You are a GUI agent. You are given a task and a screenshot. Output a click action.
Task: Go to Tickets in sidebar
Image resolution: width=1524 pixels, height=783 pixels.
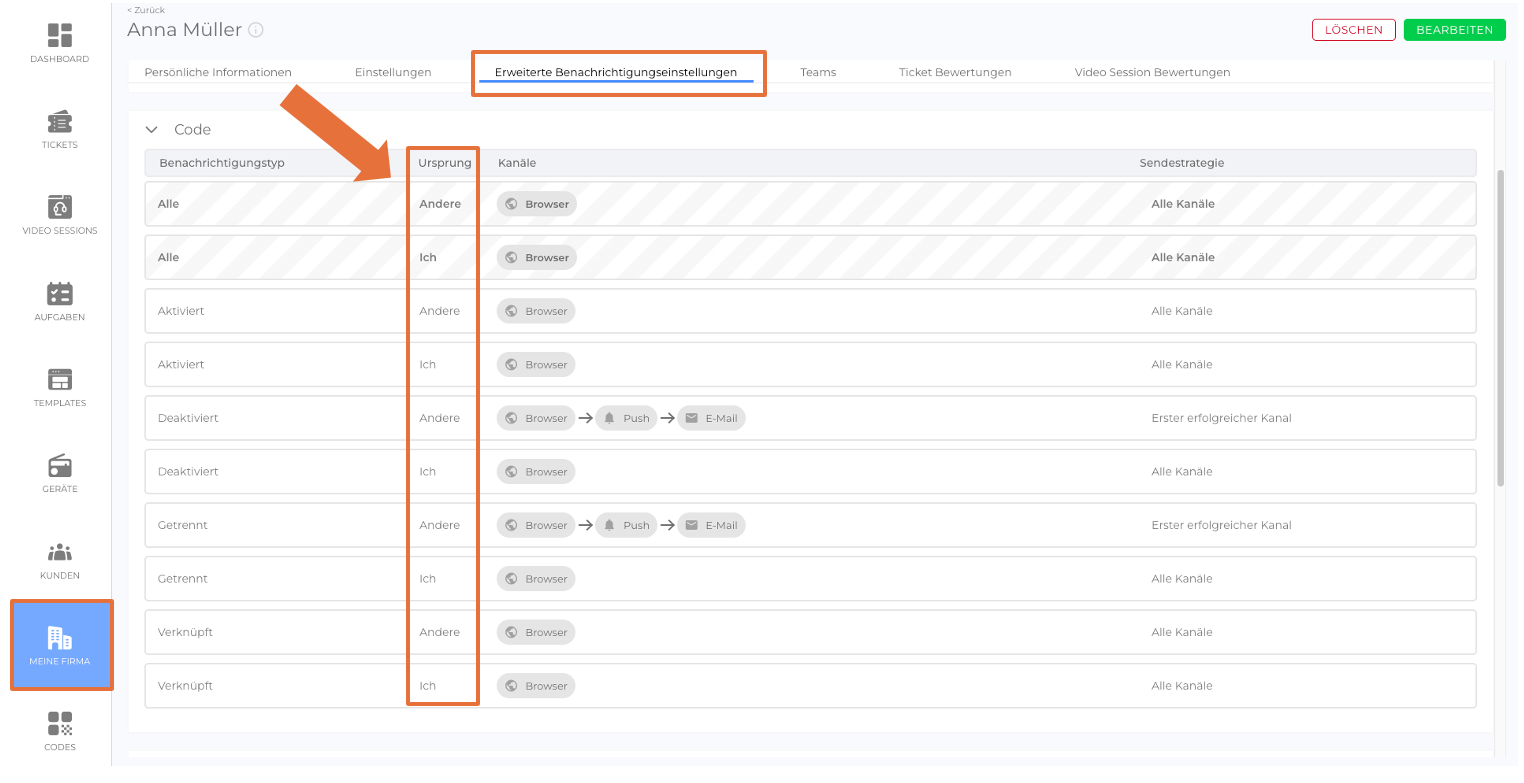60,122
